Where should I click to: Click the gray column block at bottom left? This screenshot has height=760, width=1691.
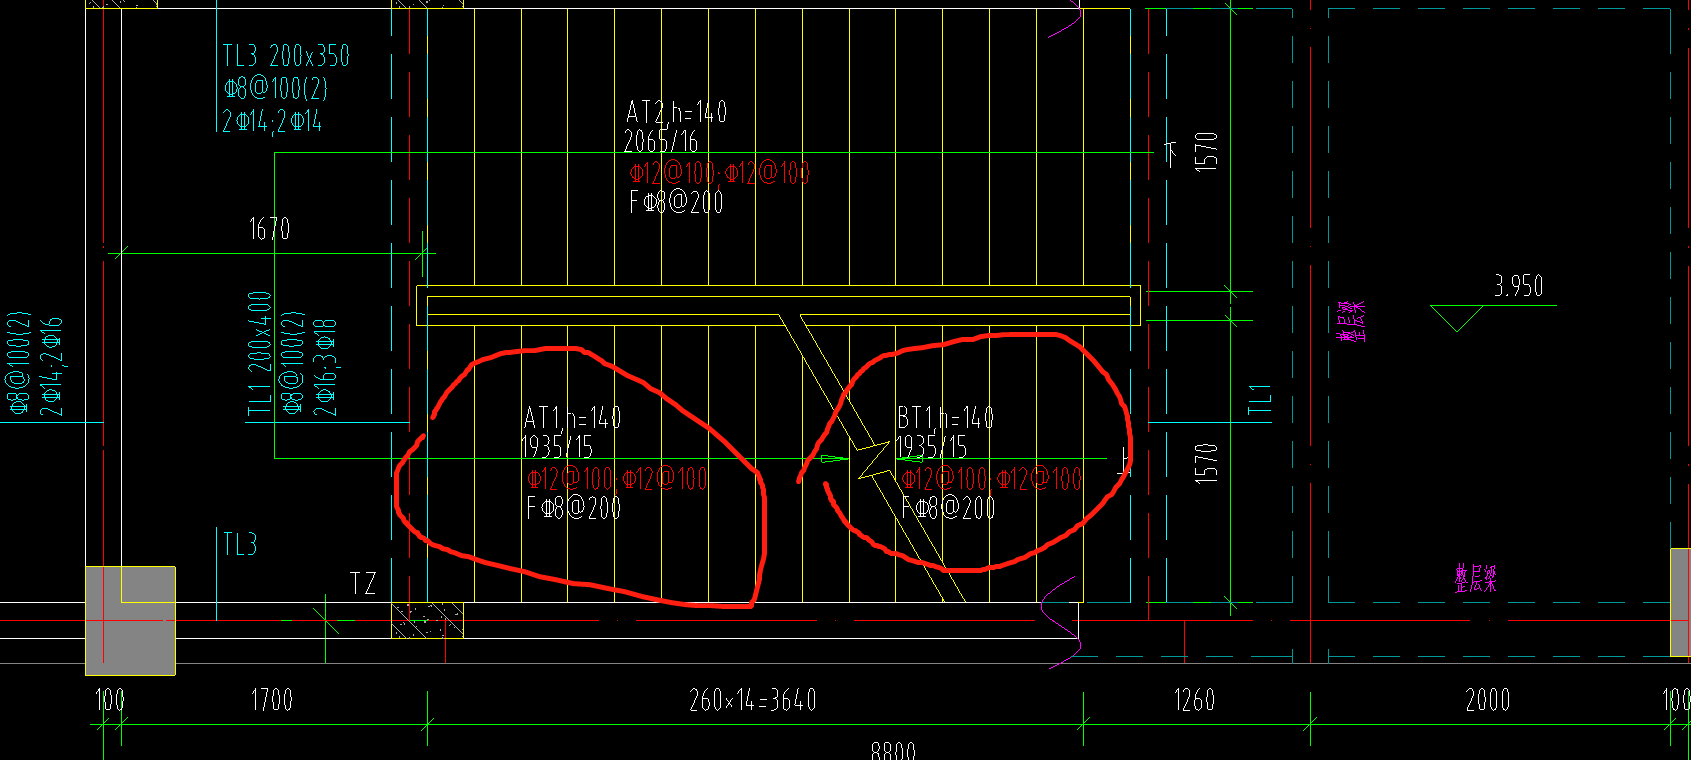[130, 621]
